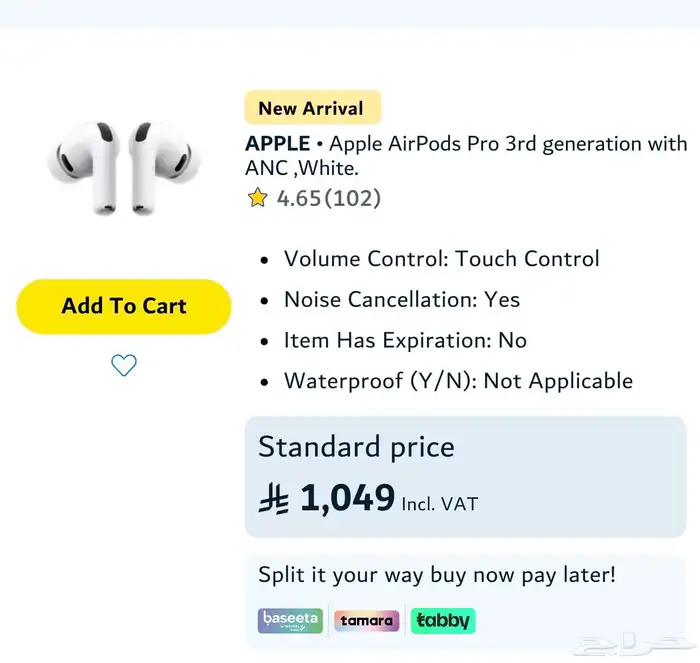Click the Waterproof: Not Applicable spec
The height and width of the screenshot is (663, 700).
point(458,381)
